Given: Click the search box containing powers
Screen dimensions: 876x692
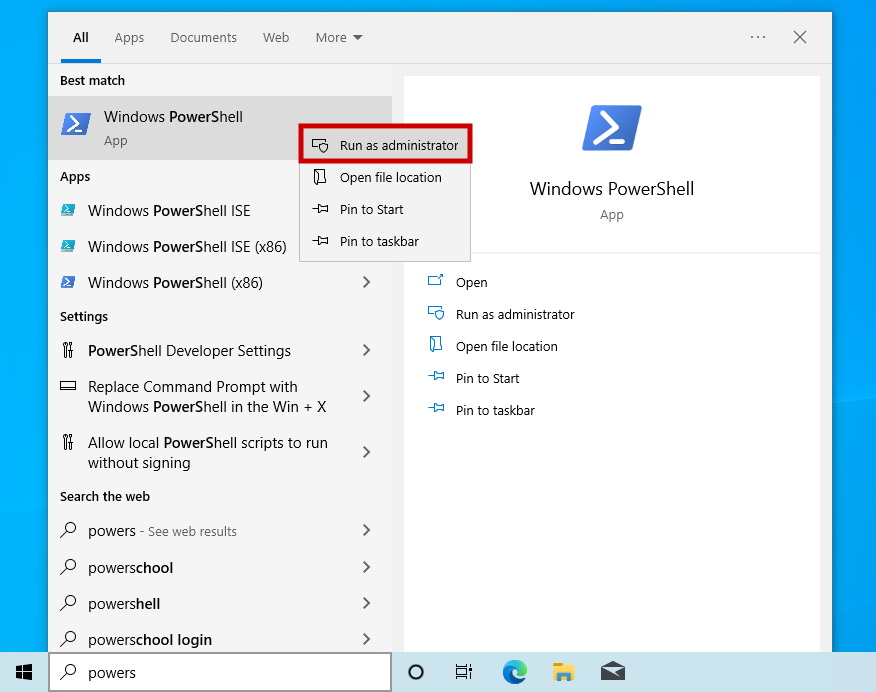Looking at the screenshot, I should click(230, 673).
